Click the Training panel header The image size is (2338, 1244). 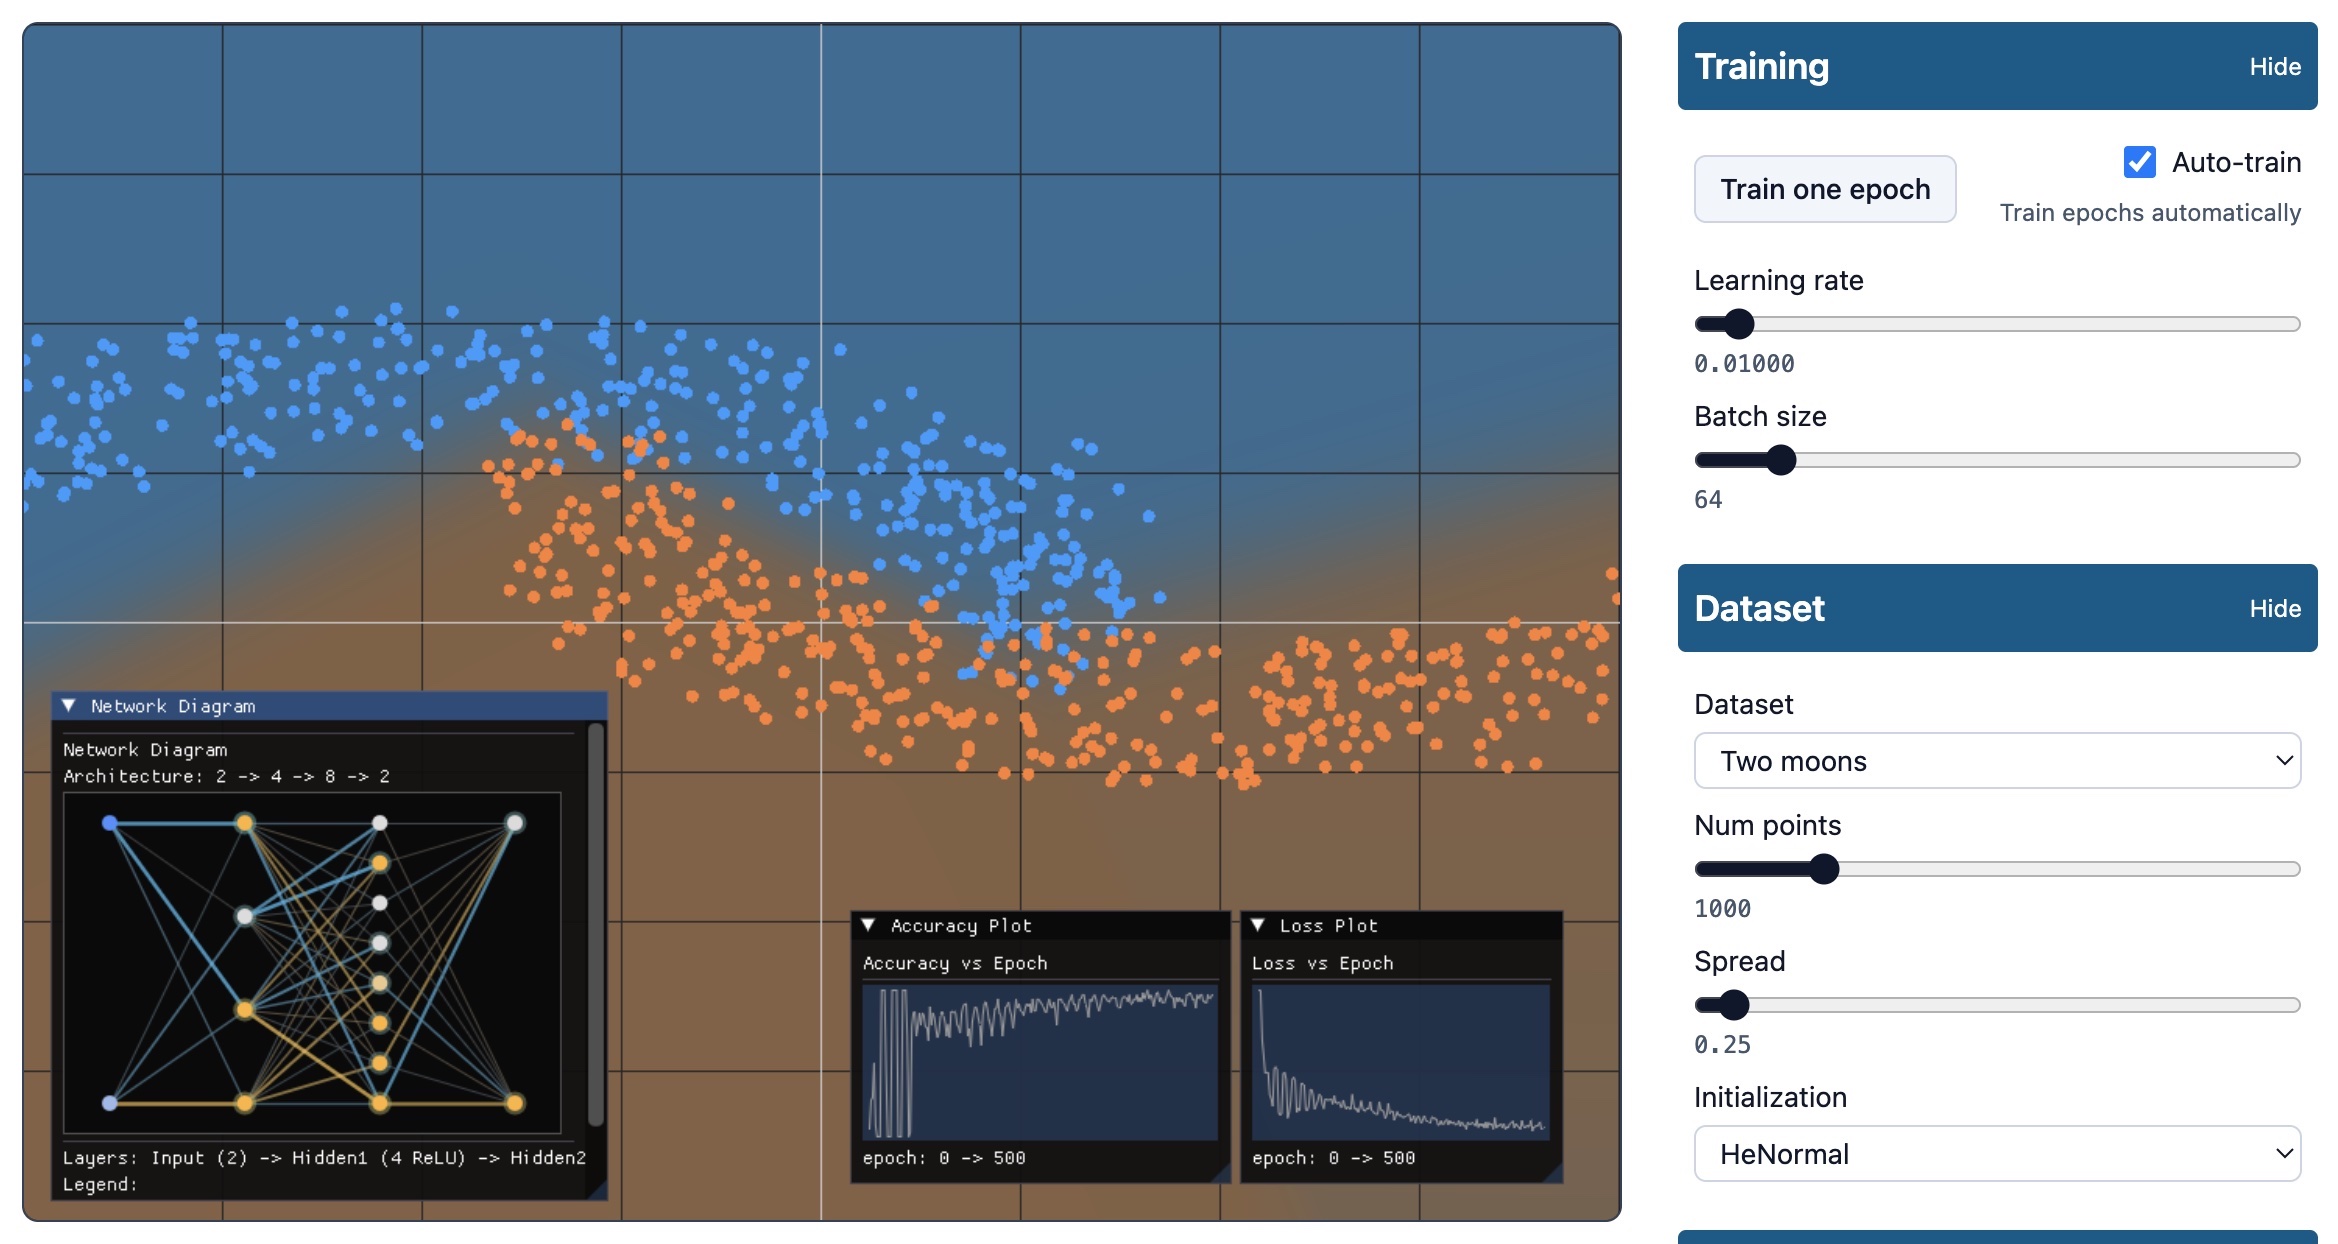click(x=1761, y=66)
